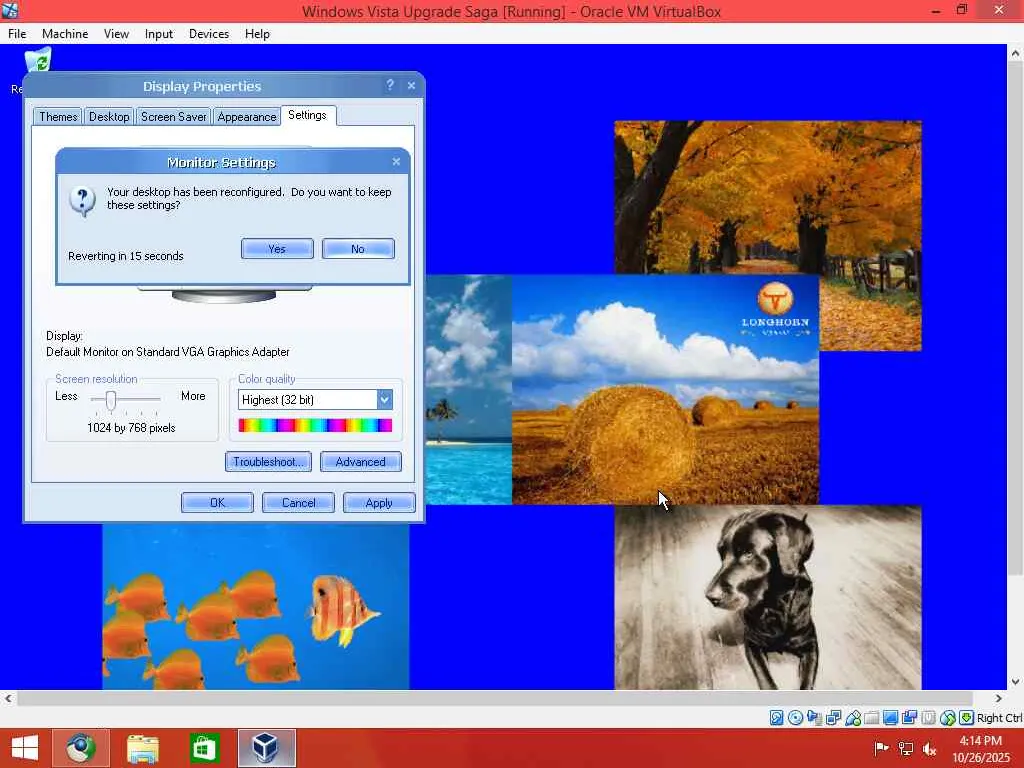Click the muted speaker tray icon
The height and width of the screenshot is (768, 1024).
(x=929, y=748)
